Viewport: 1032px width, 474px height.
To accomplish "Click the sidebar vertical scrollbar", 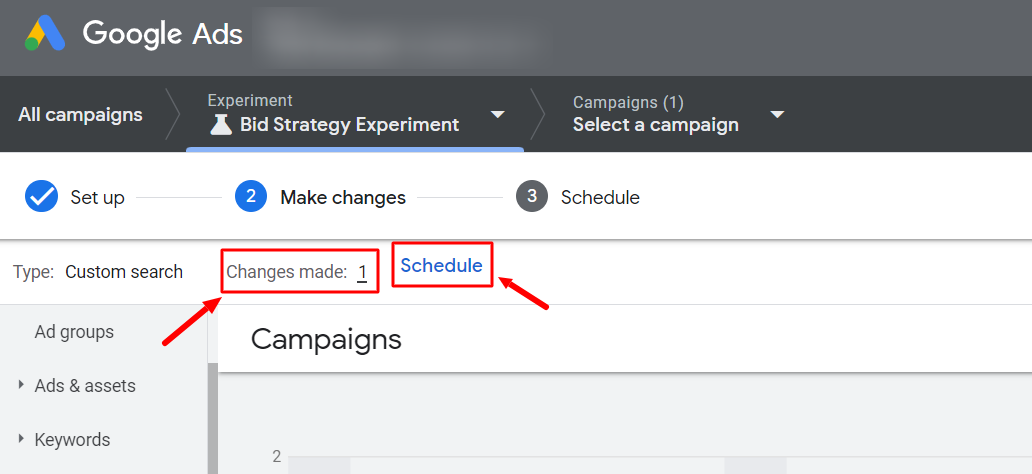I will click(x=213, y=418).
